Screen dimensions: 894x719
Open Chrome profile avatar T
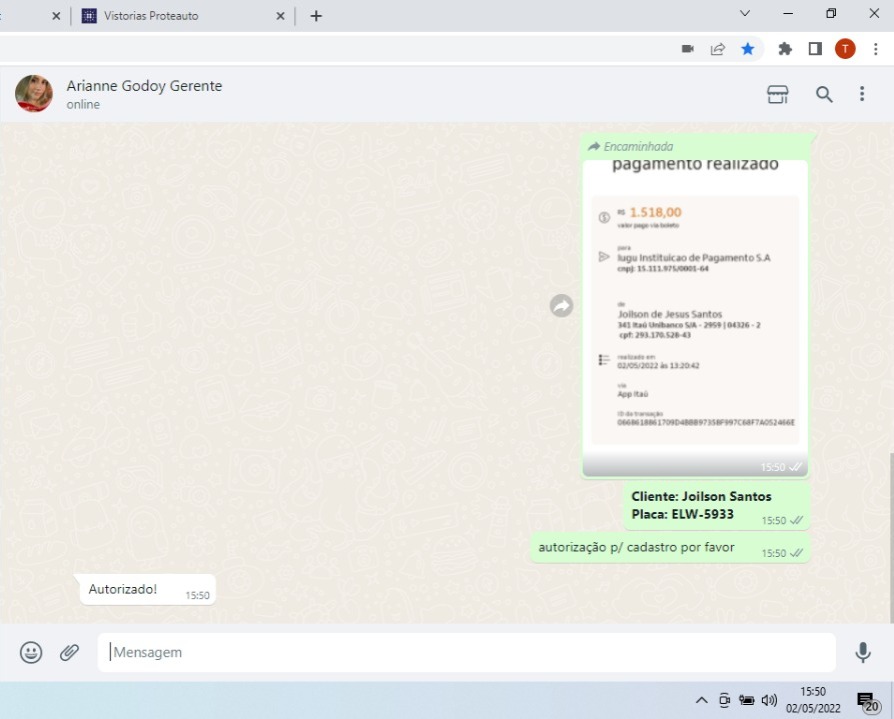845,49
